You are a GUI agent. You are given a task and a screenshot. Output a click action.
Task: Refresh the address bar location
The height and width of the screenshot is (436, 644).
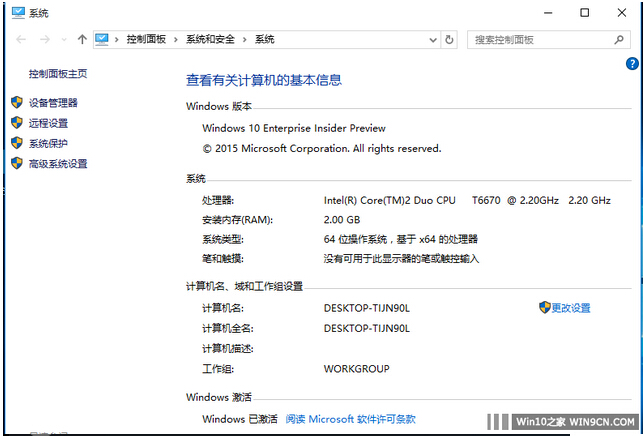pyautogui.click(x=449, y=39)
